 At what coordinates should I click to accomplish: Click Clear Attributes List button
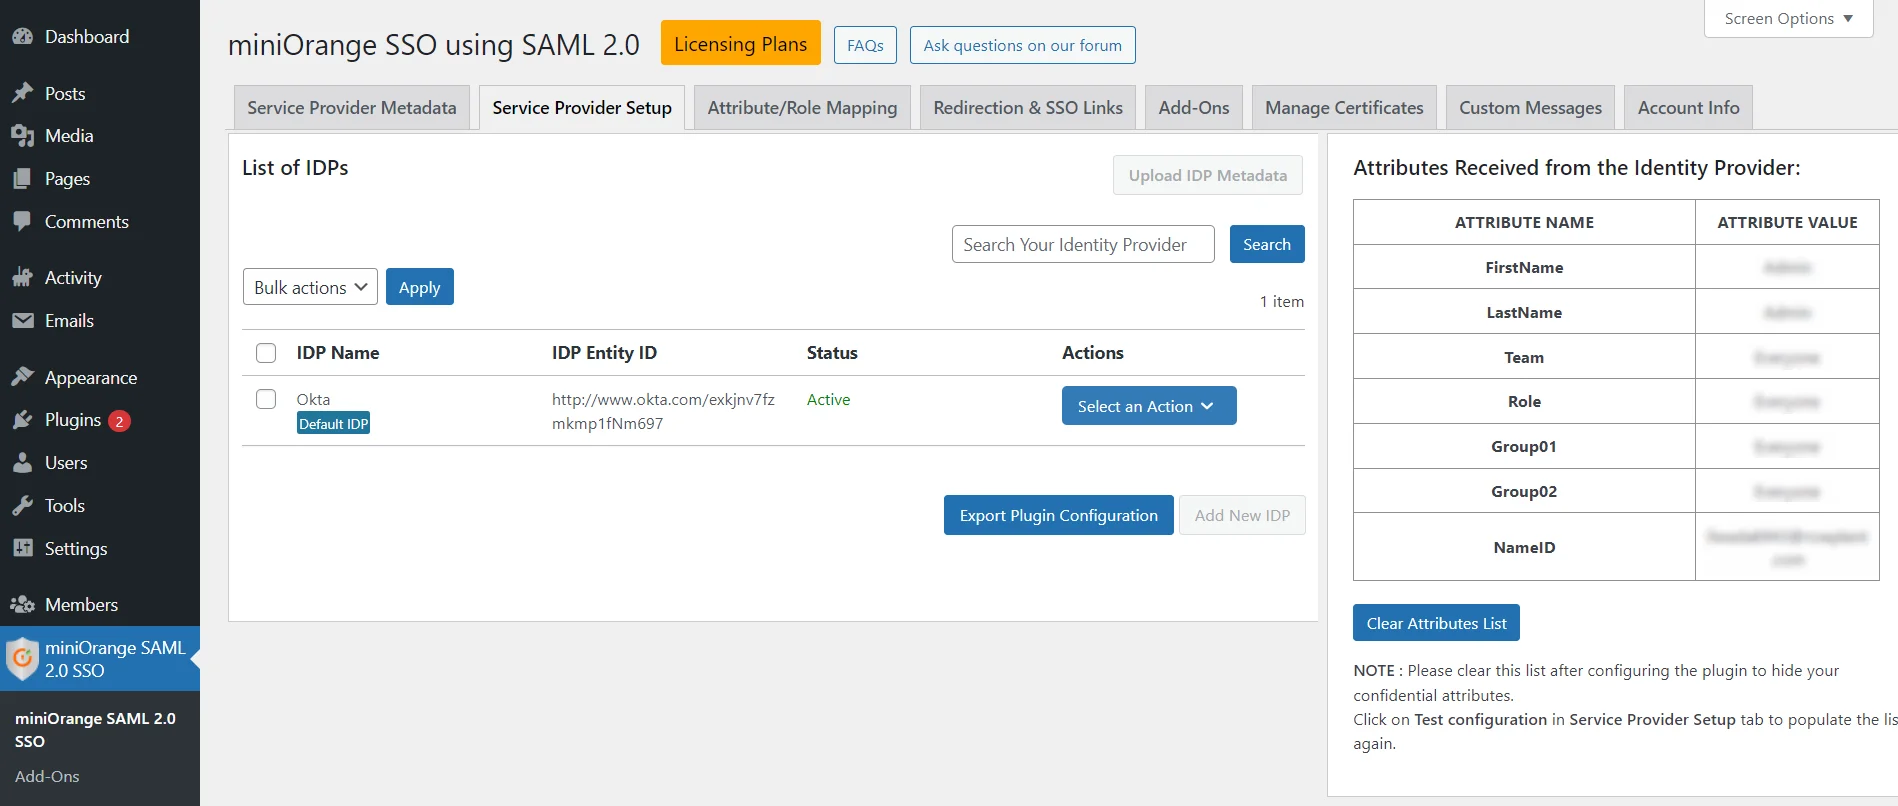tap(1436, 623)
